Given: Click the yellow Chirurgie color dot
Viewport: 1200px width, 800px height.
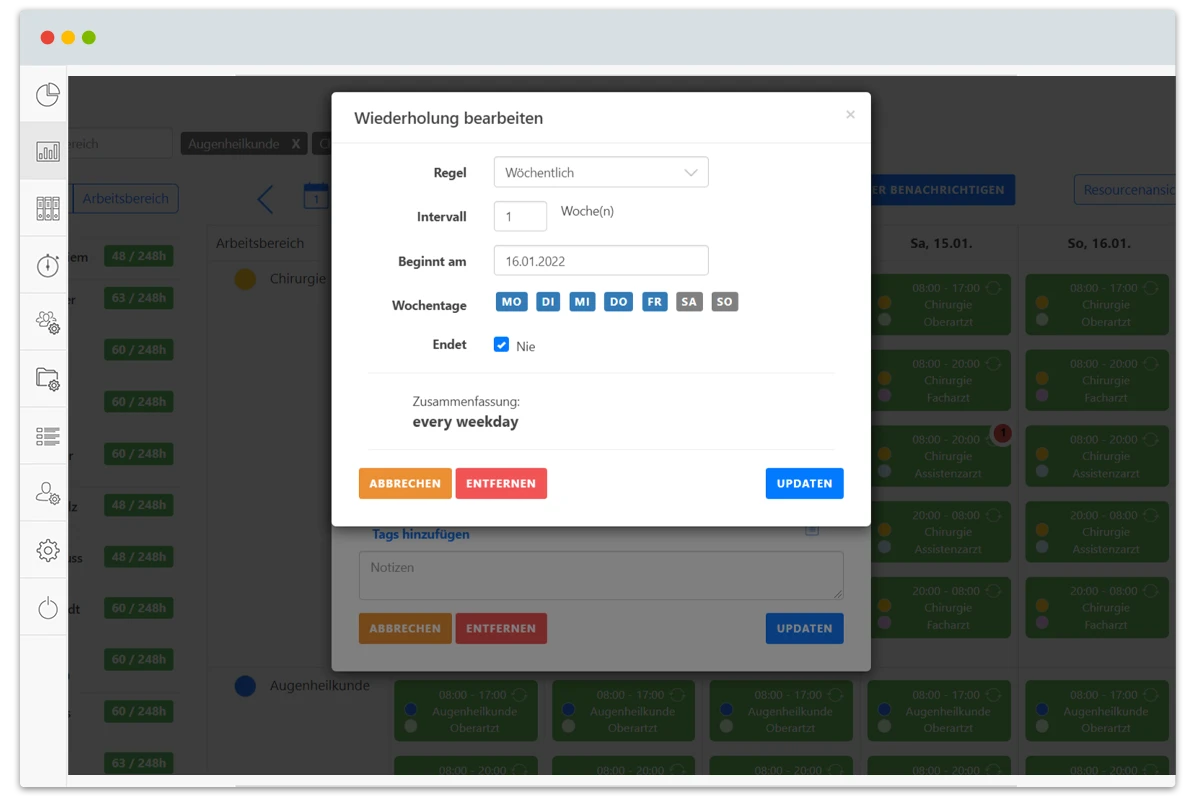Looking at the screenshot, I should pos(245,280).
